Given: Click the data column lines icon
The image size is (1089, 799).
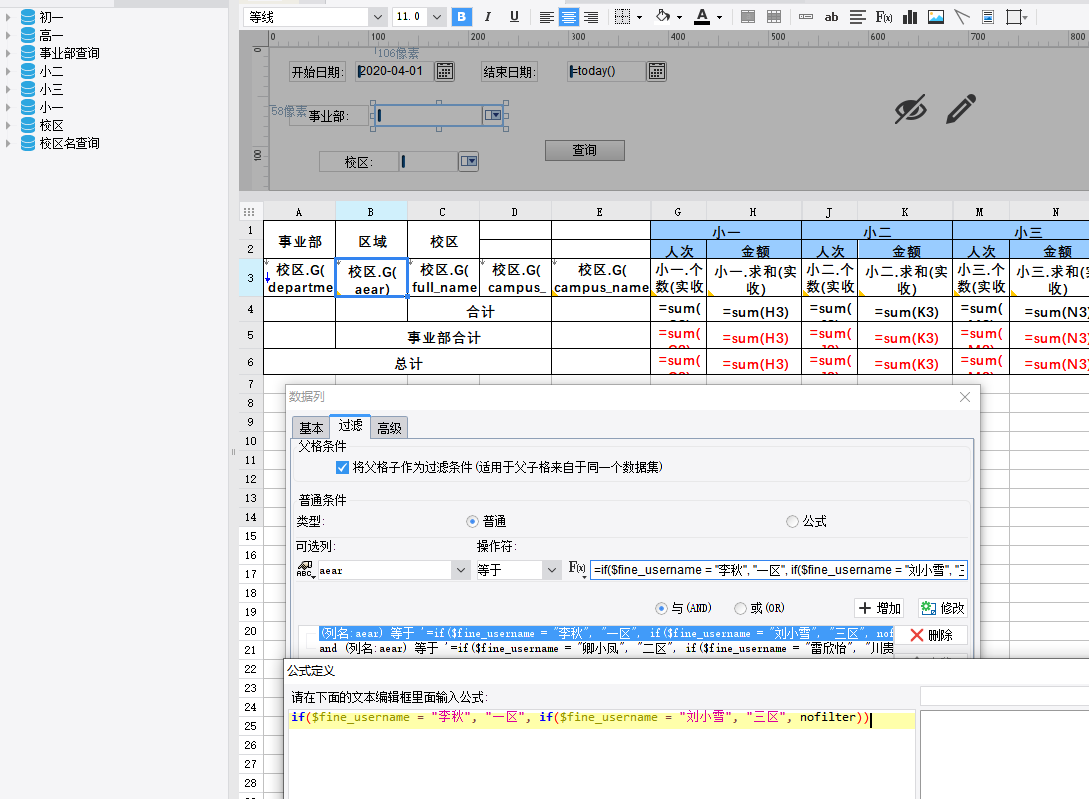Looking at the screenshot, I should (x=858, y=17).
